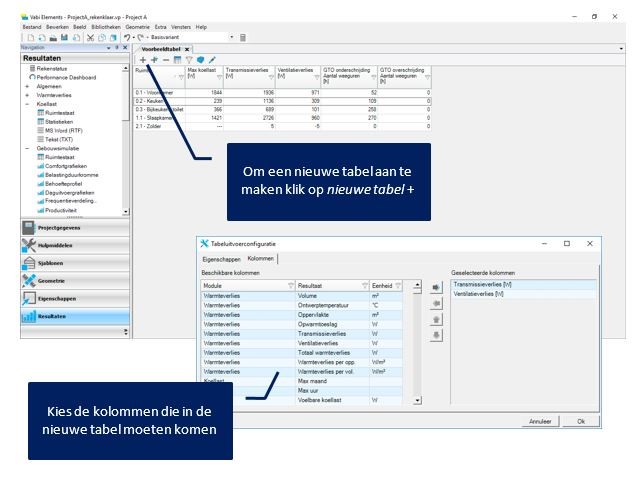This screenshot has width=642, height=479.
Task: Click the undo arrow in main toolbar
Action: [126, 37]
